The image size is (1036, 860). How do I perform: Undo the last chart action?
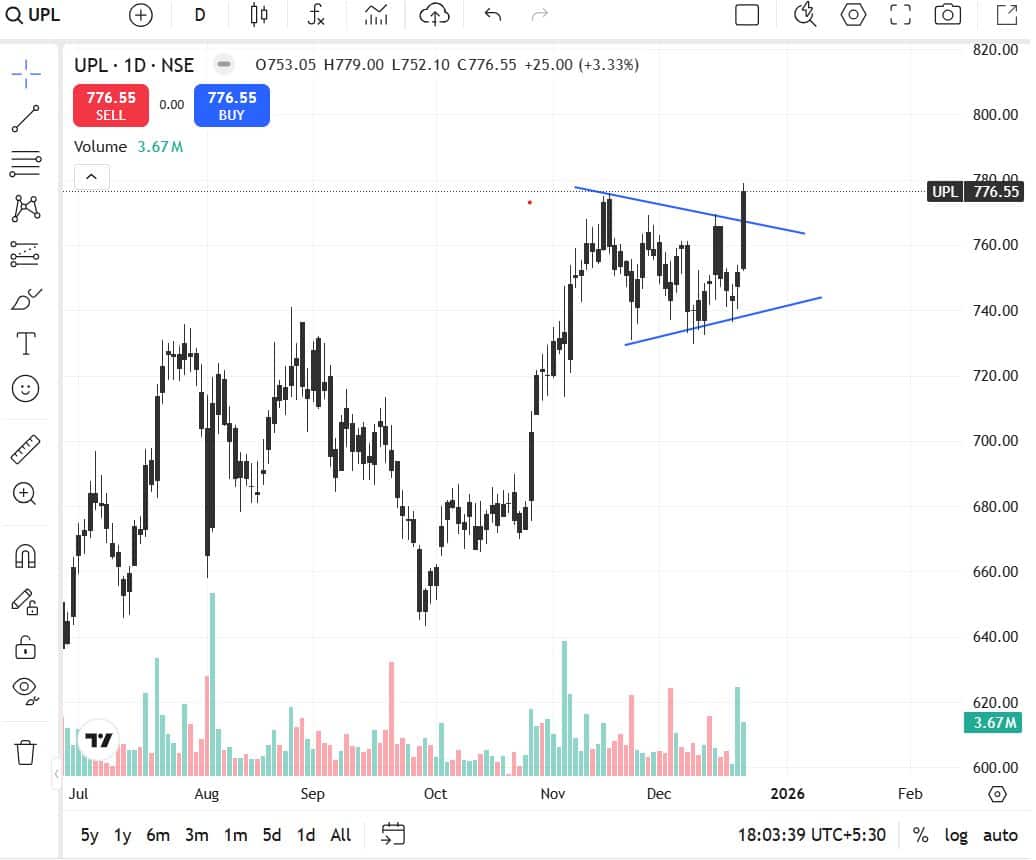point(492,15)
